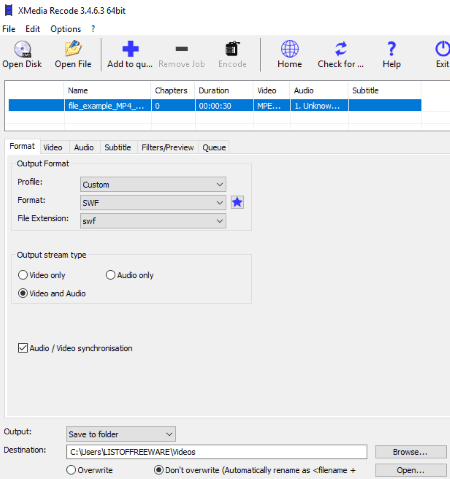This screenshot has width=450, height=479.
Task: Click the Open File folder icon
Action: (73, 49)
